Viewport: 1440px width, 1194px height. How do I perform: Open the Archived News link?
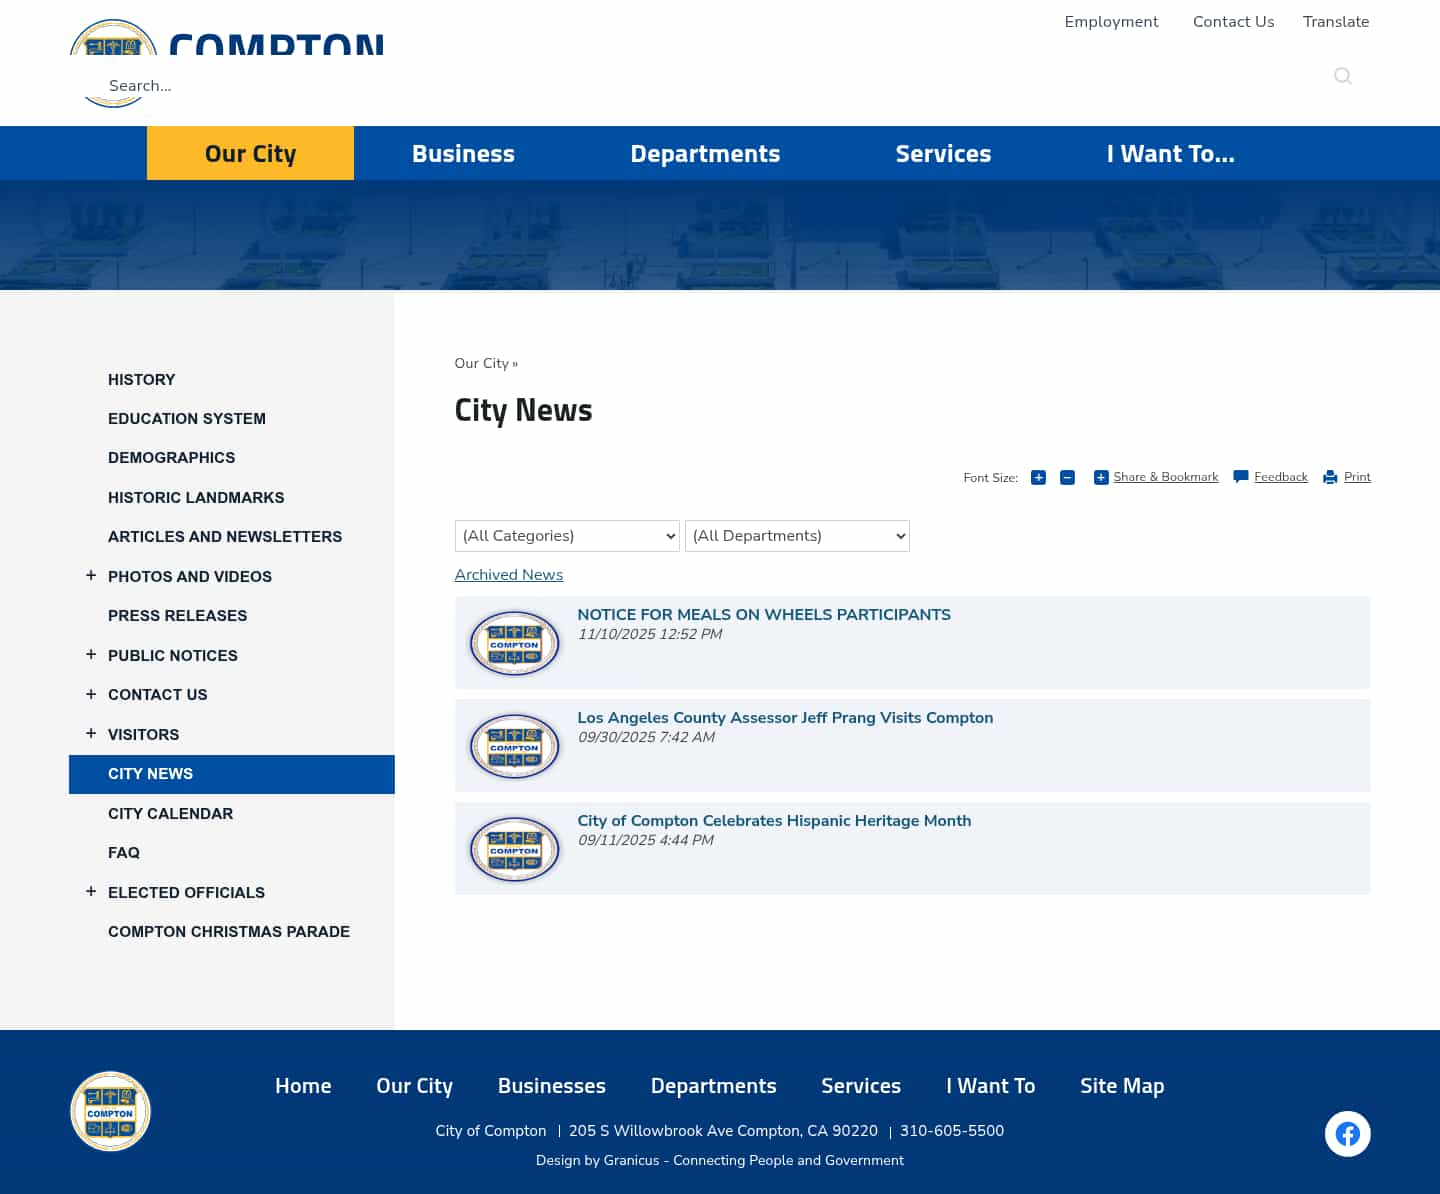click(508, 575)
